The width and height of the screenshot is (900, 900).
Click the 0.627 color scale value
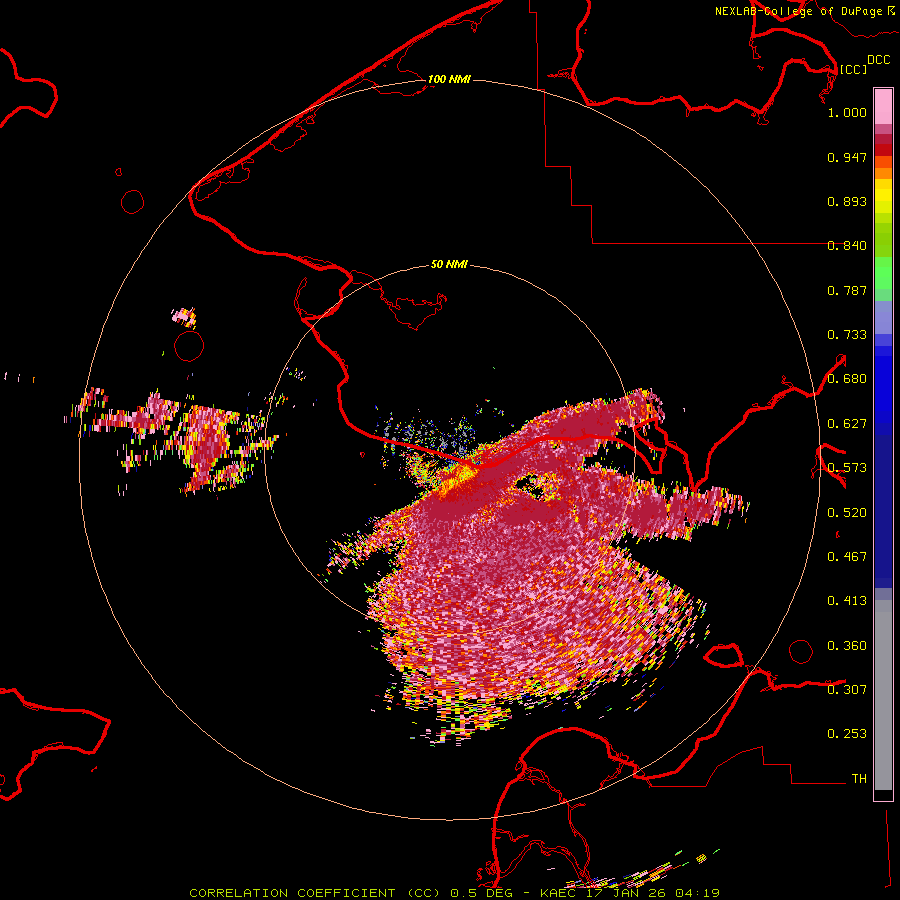[x=847, y=424]
